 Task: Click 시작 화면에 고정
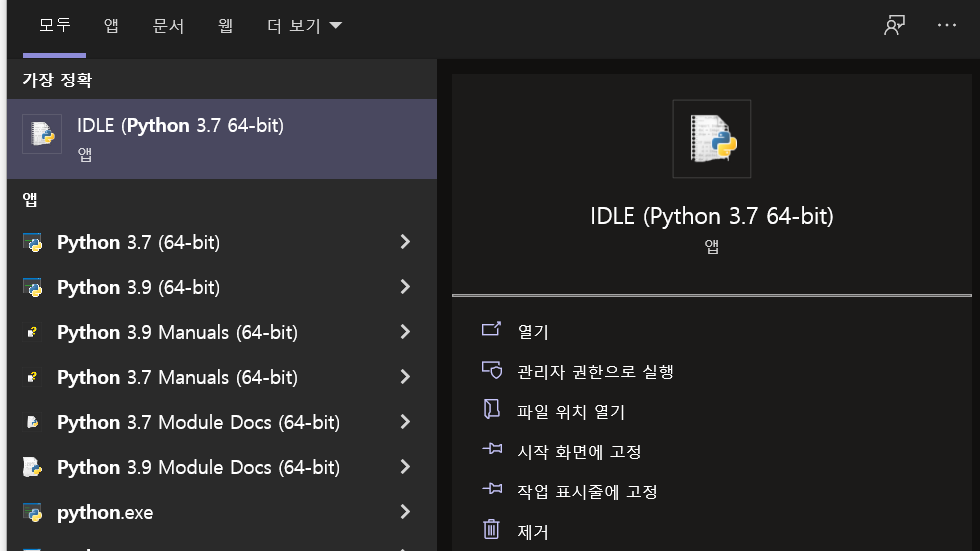pos(579,452)
